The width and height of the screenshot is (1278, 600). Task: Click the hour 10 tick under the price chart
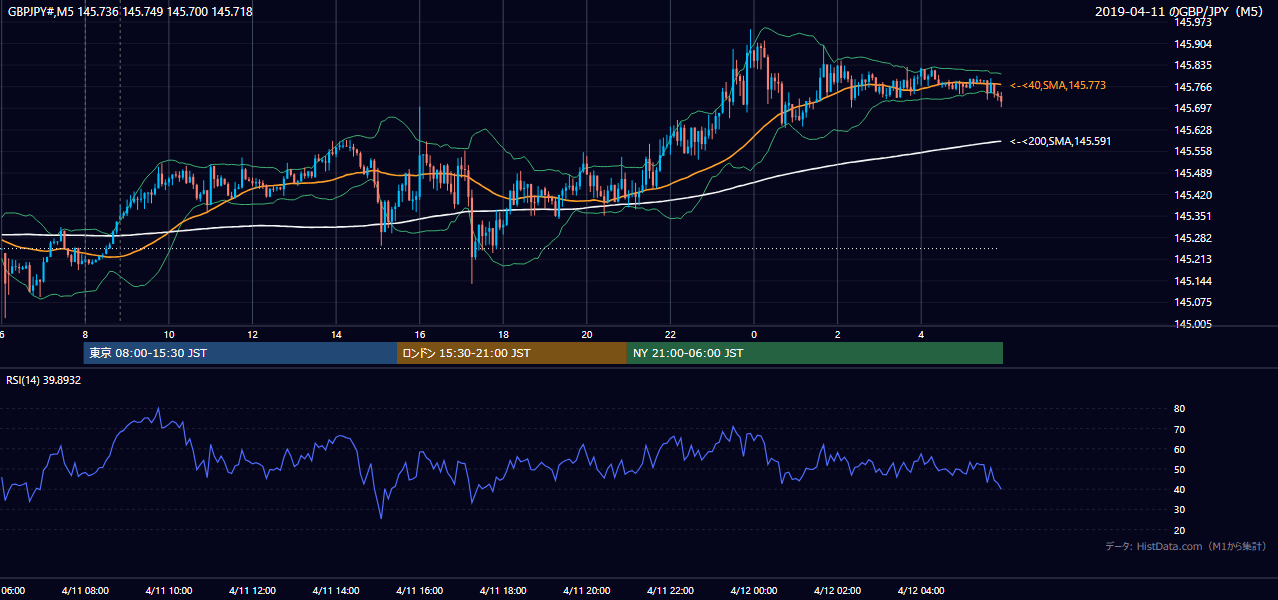click(x=169, y=335)
